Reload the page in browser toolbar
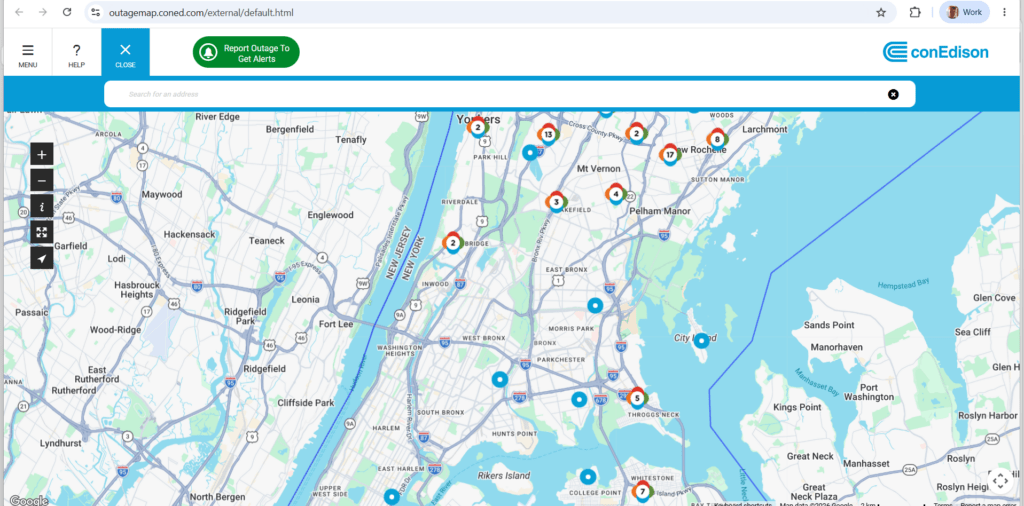1024x506 pixels. [67, 12]
